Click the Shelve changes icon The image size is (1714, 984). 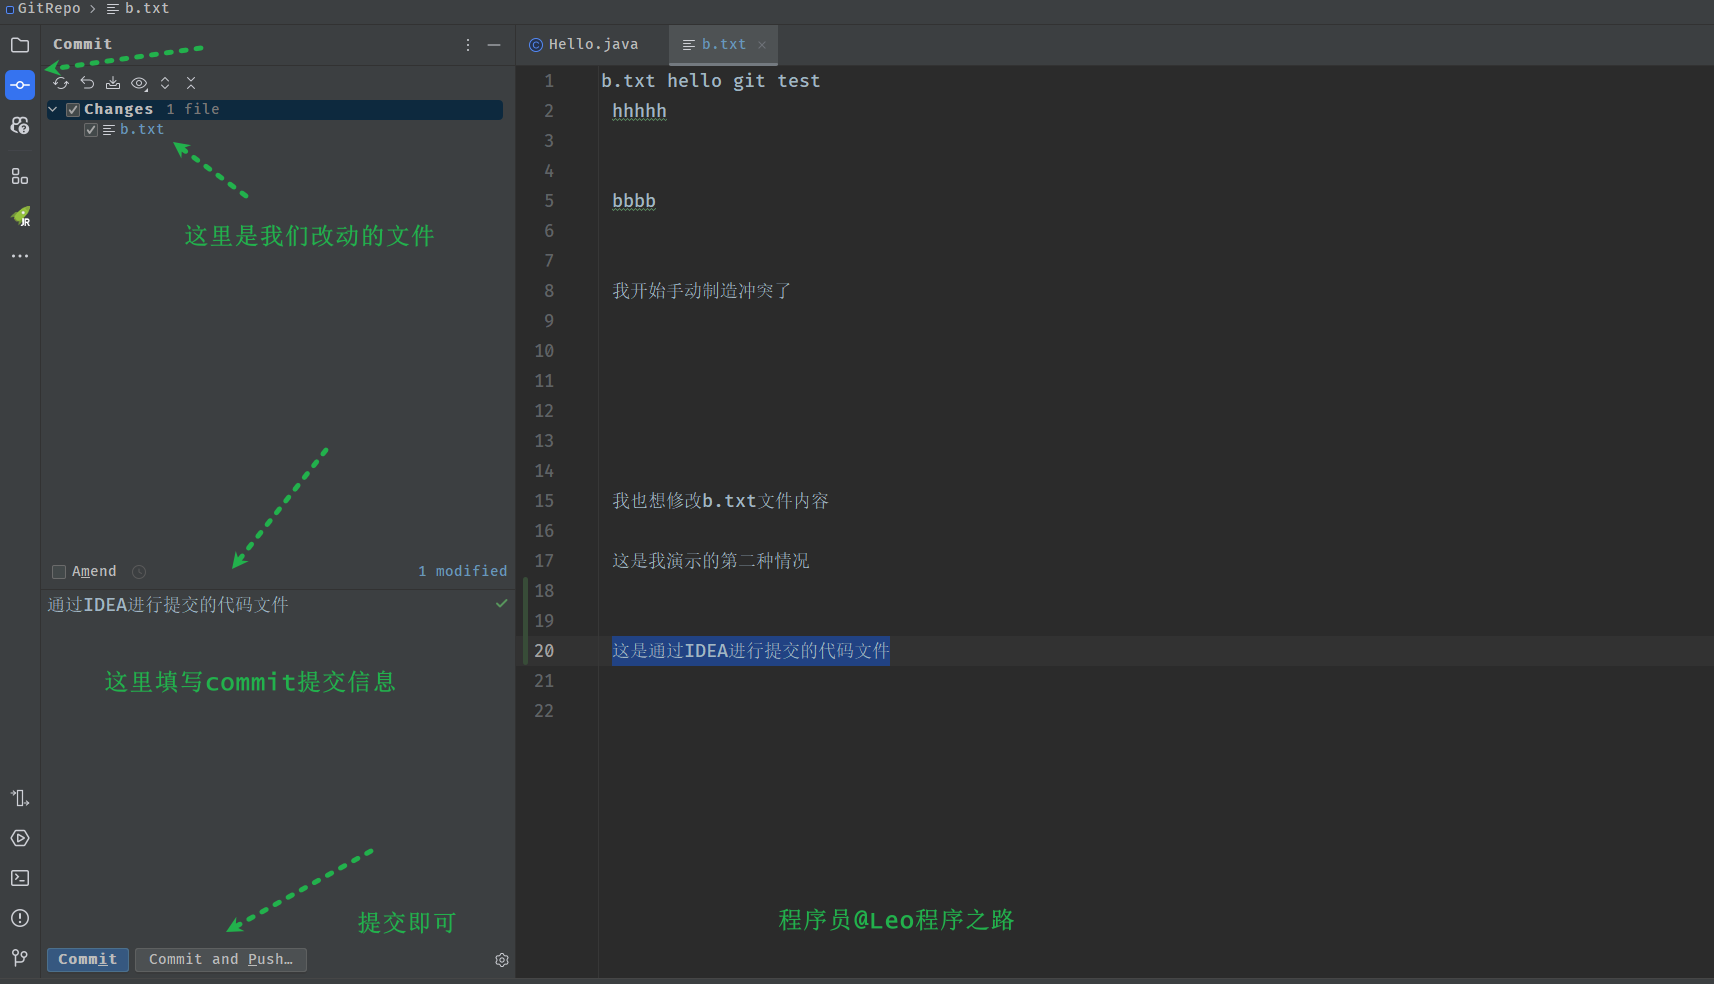[113, 83]
